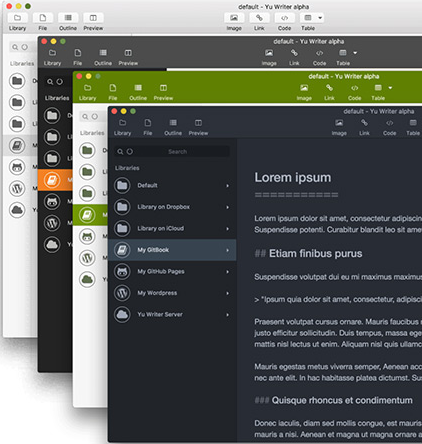Open the Table dropdown arrow in green toolbar
The height and width of the screenshot is (444, 422).
click(390, 88)
